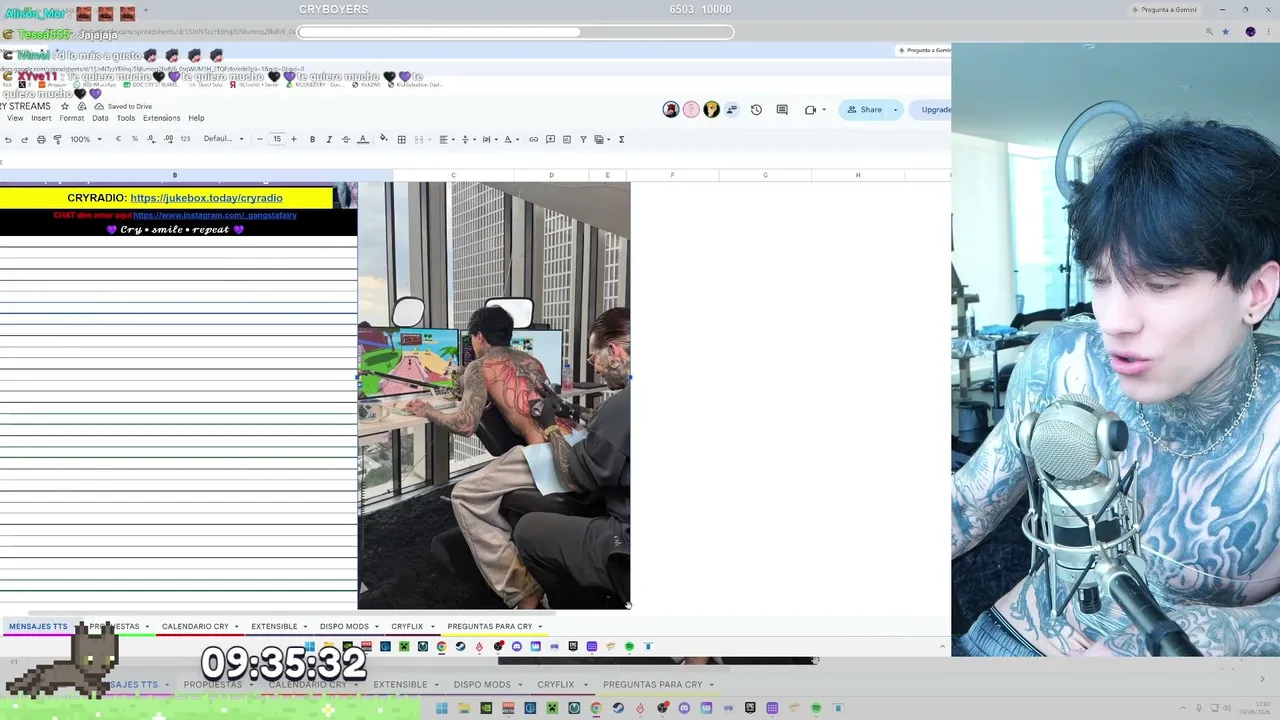
Task: Toggle strikethrough formatting
Action: (346, 139)
